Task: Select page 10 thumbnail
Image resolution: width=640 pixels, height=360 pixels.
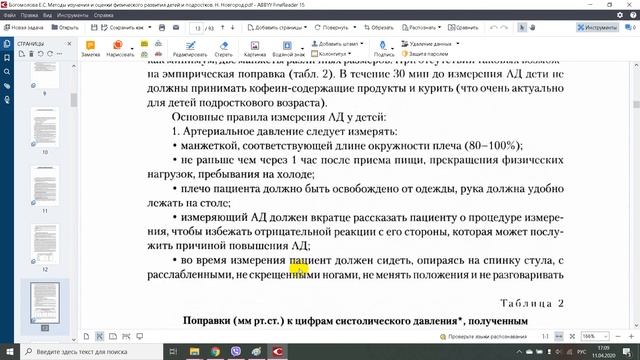Action: click(45, 127)
